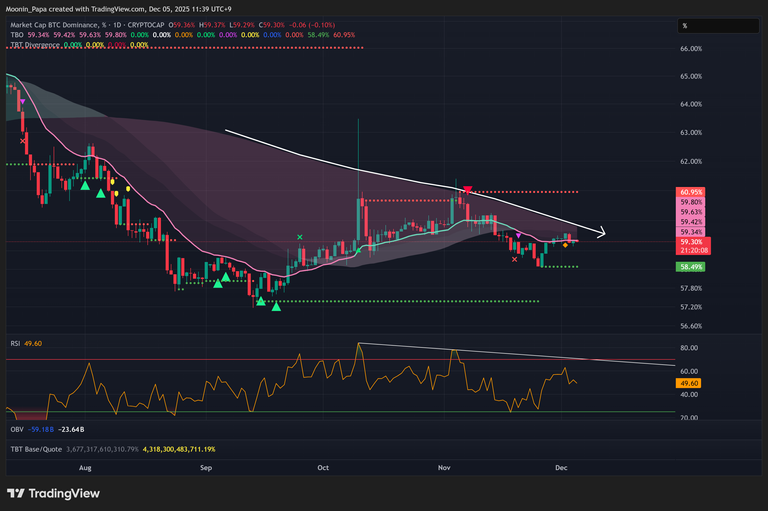
Task: Click the green 58.49% price label
Action: (690, 267)
